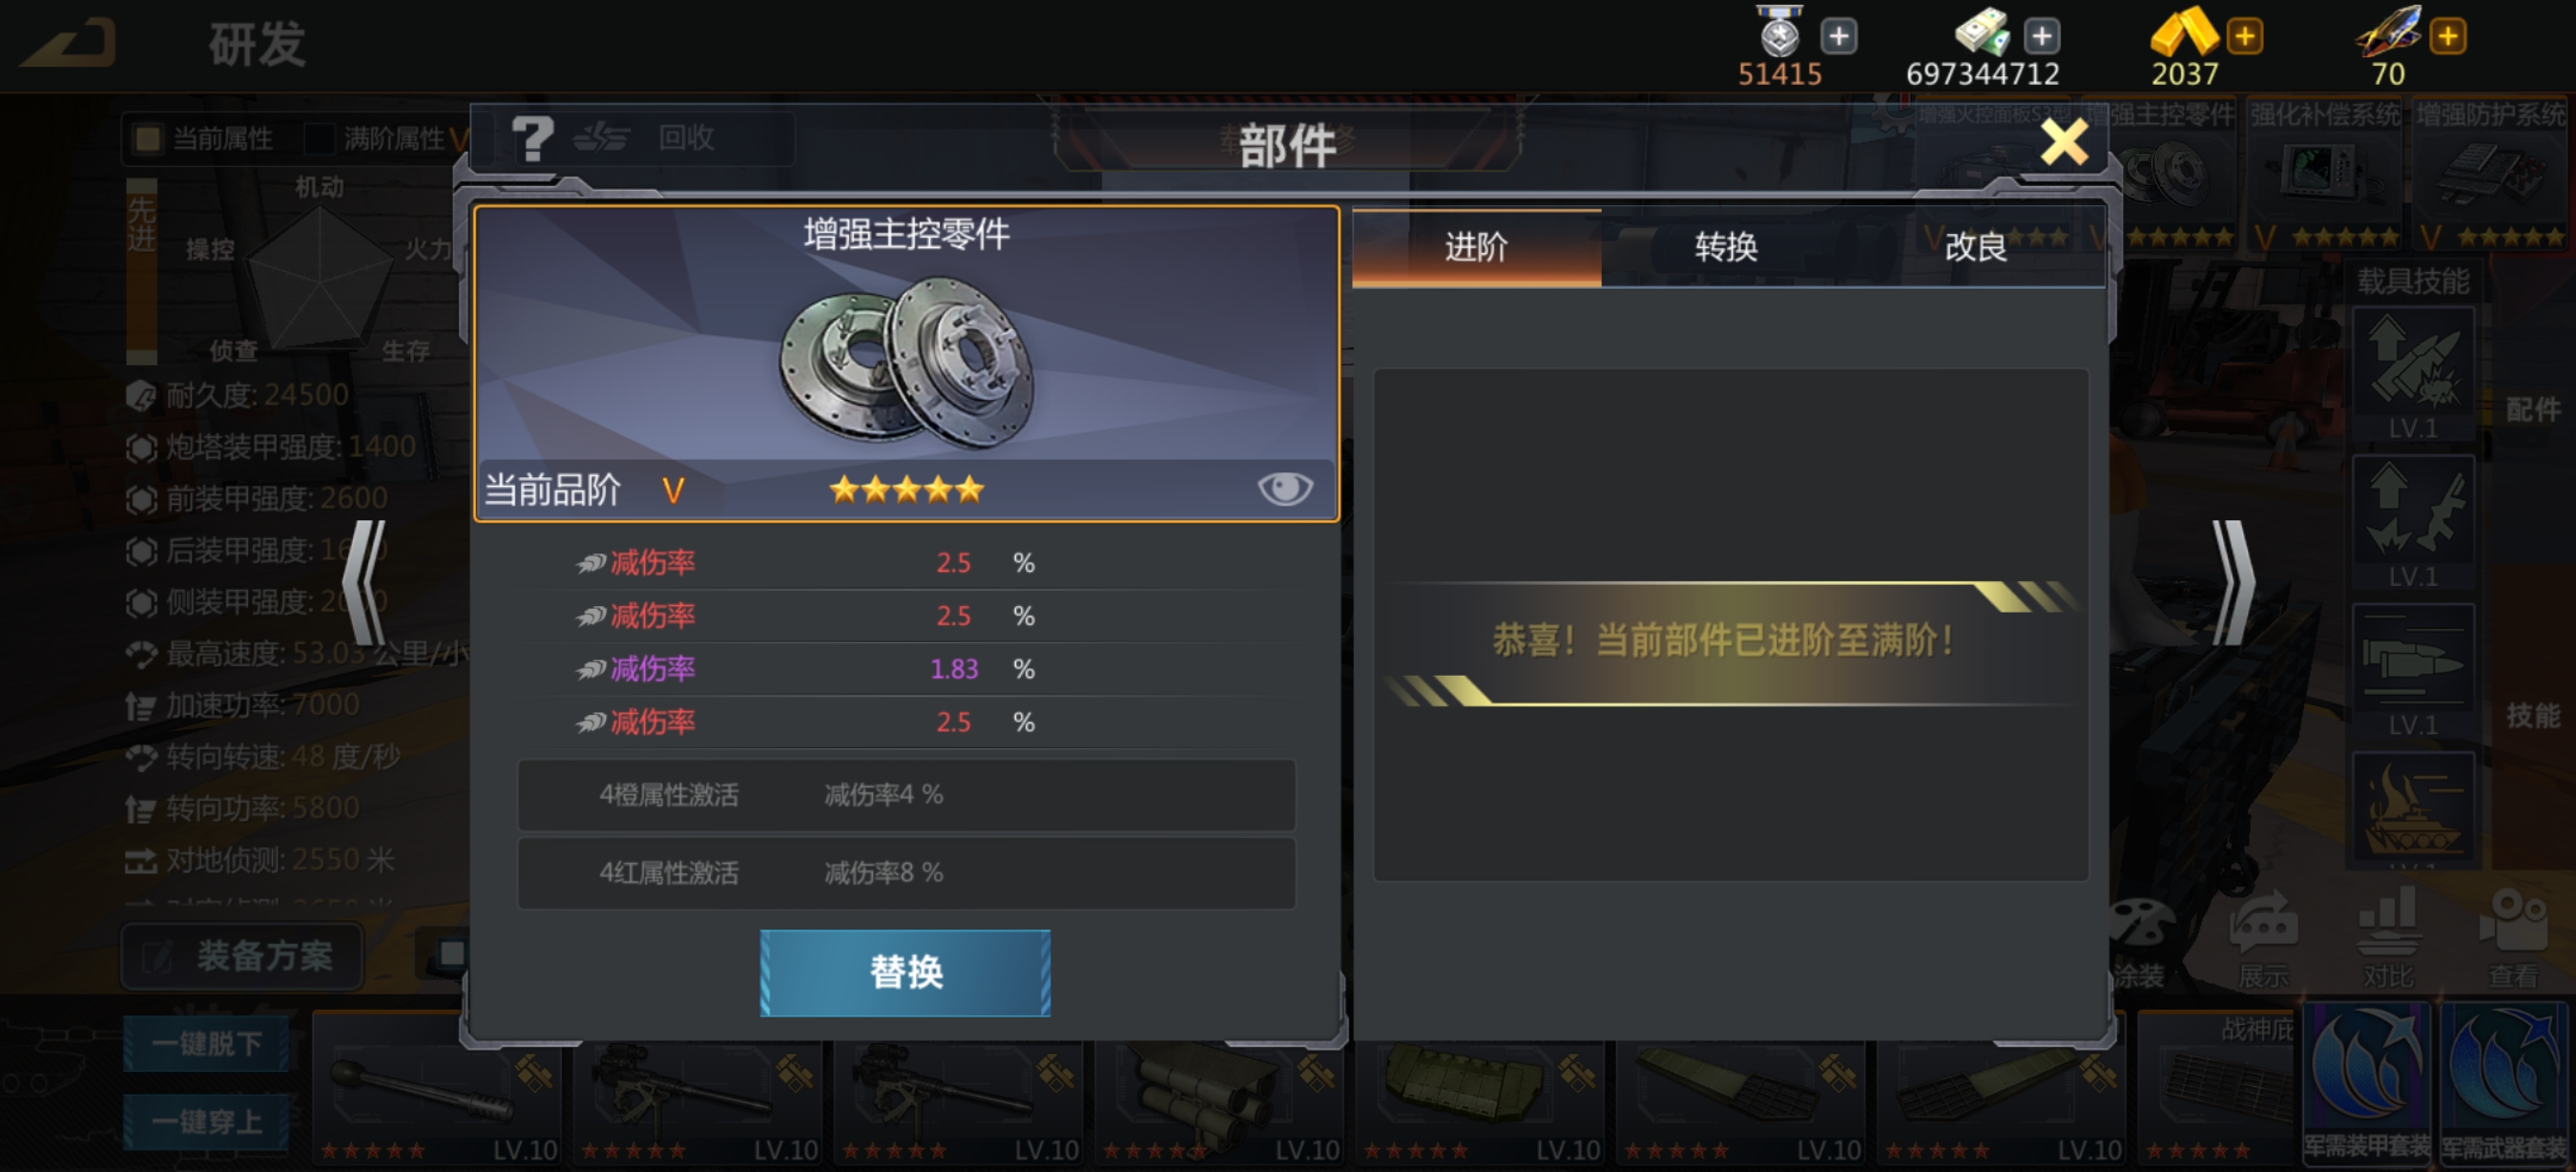Check the 满阶属性 checkbox
The width and height of the screenshot is (2576, 1172).
point(319,138)
